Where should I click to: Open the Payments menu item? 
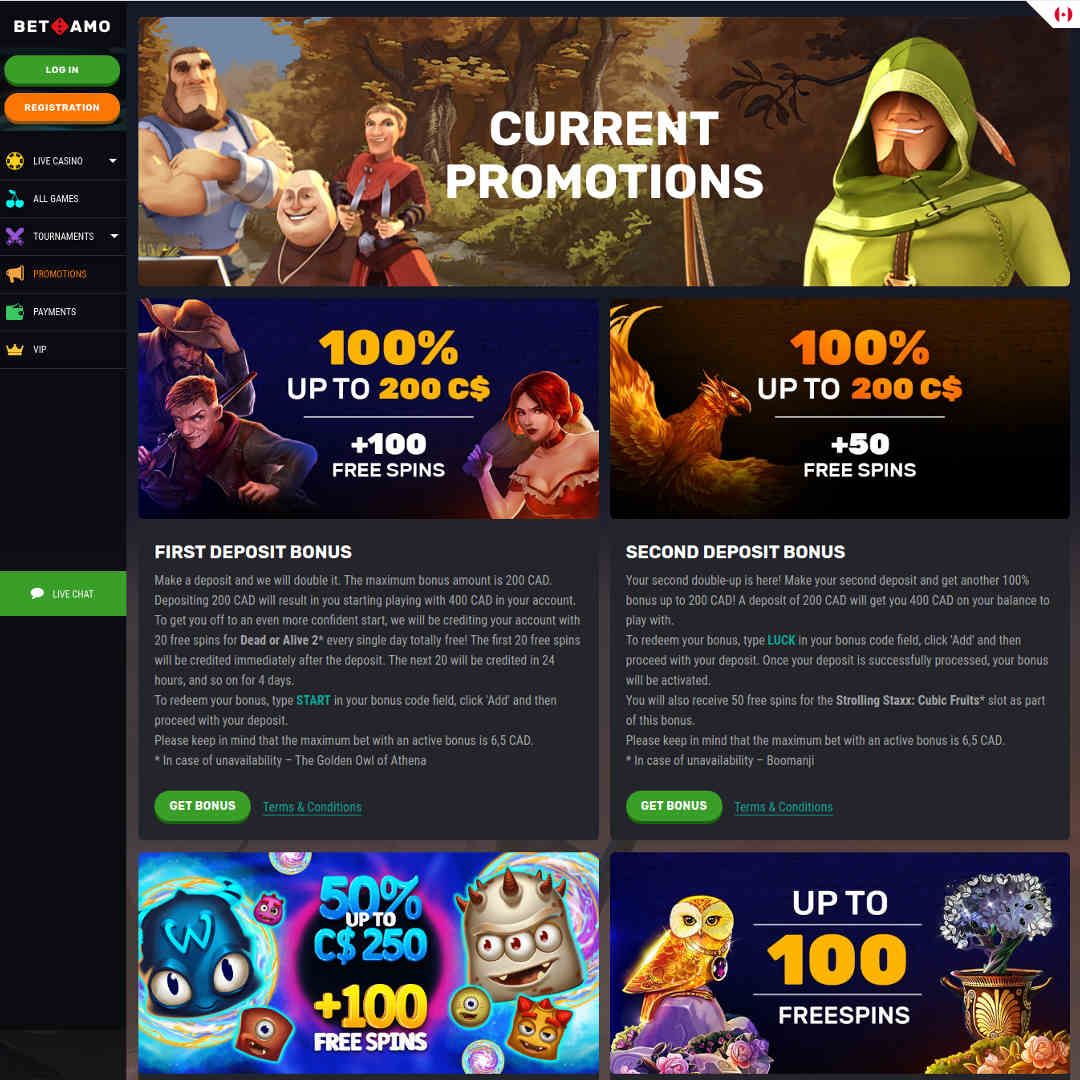pos(63,312)
